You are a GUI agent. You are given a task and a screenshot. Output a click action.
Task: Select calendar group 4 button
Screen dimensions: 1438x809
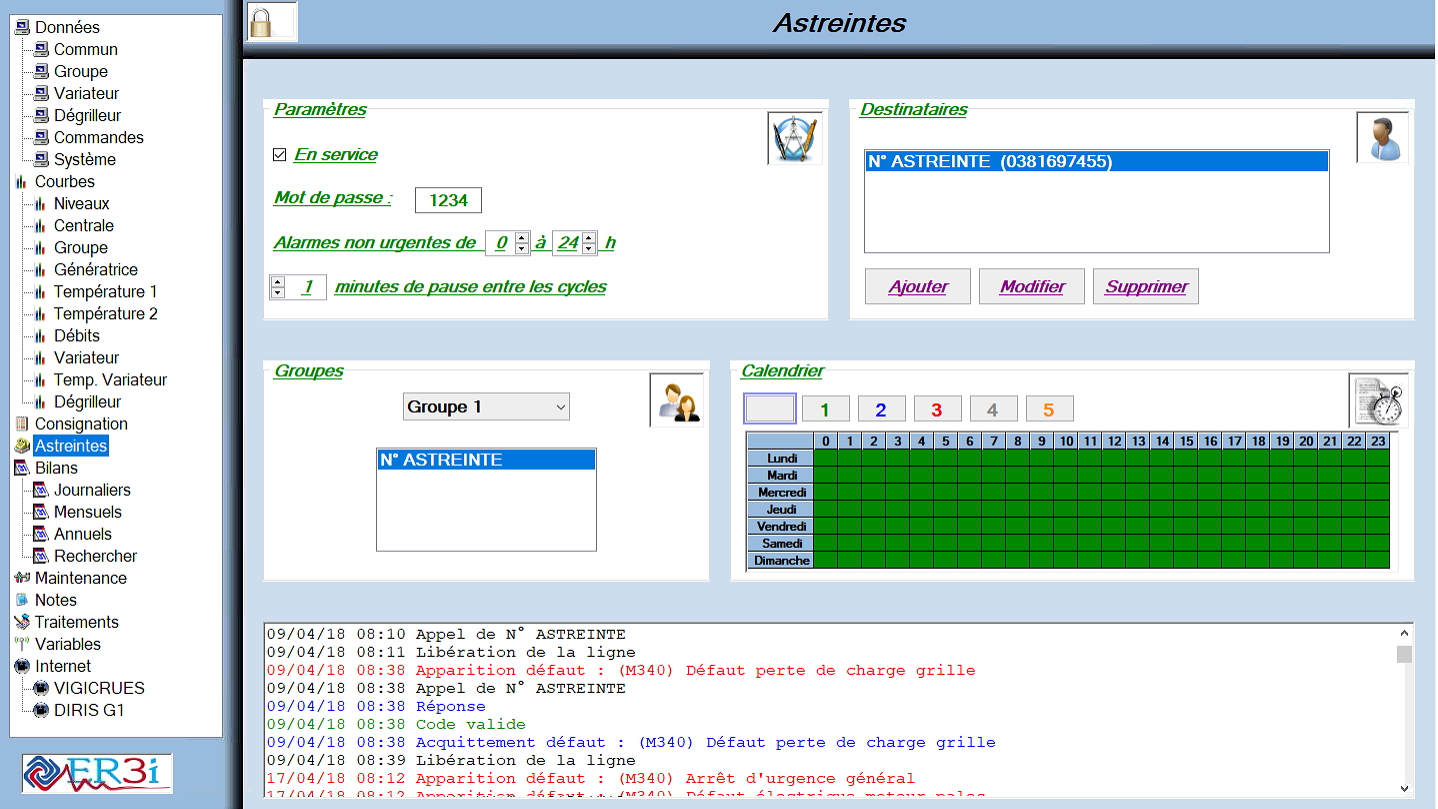point(993,408)
